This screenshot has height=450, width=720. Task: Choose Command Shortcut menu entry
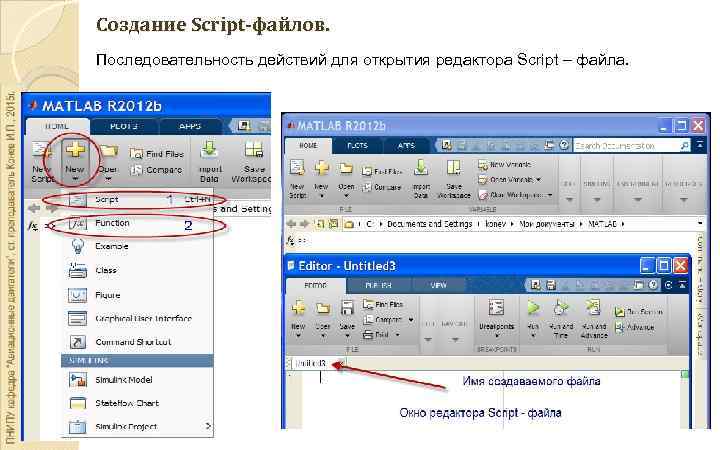(x=138, y=342)
